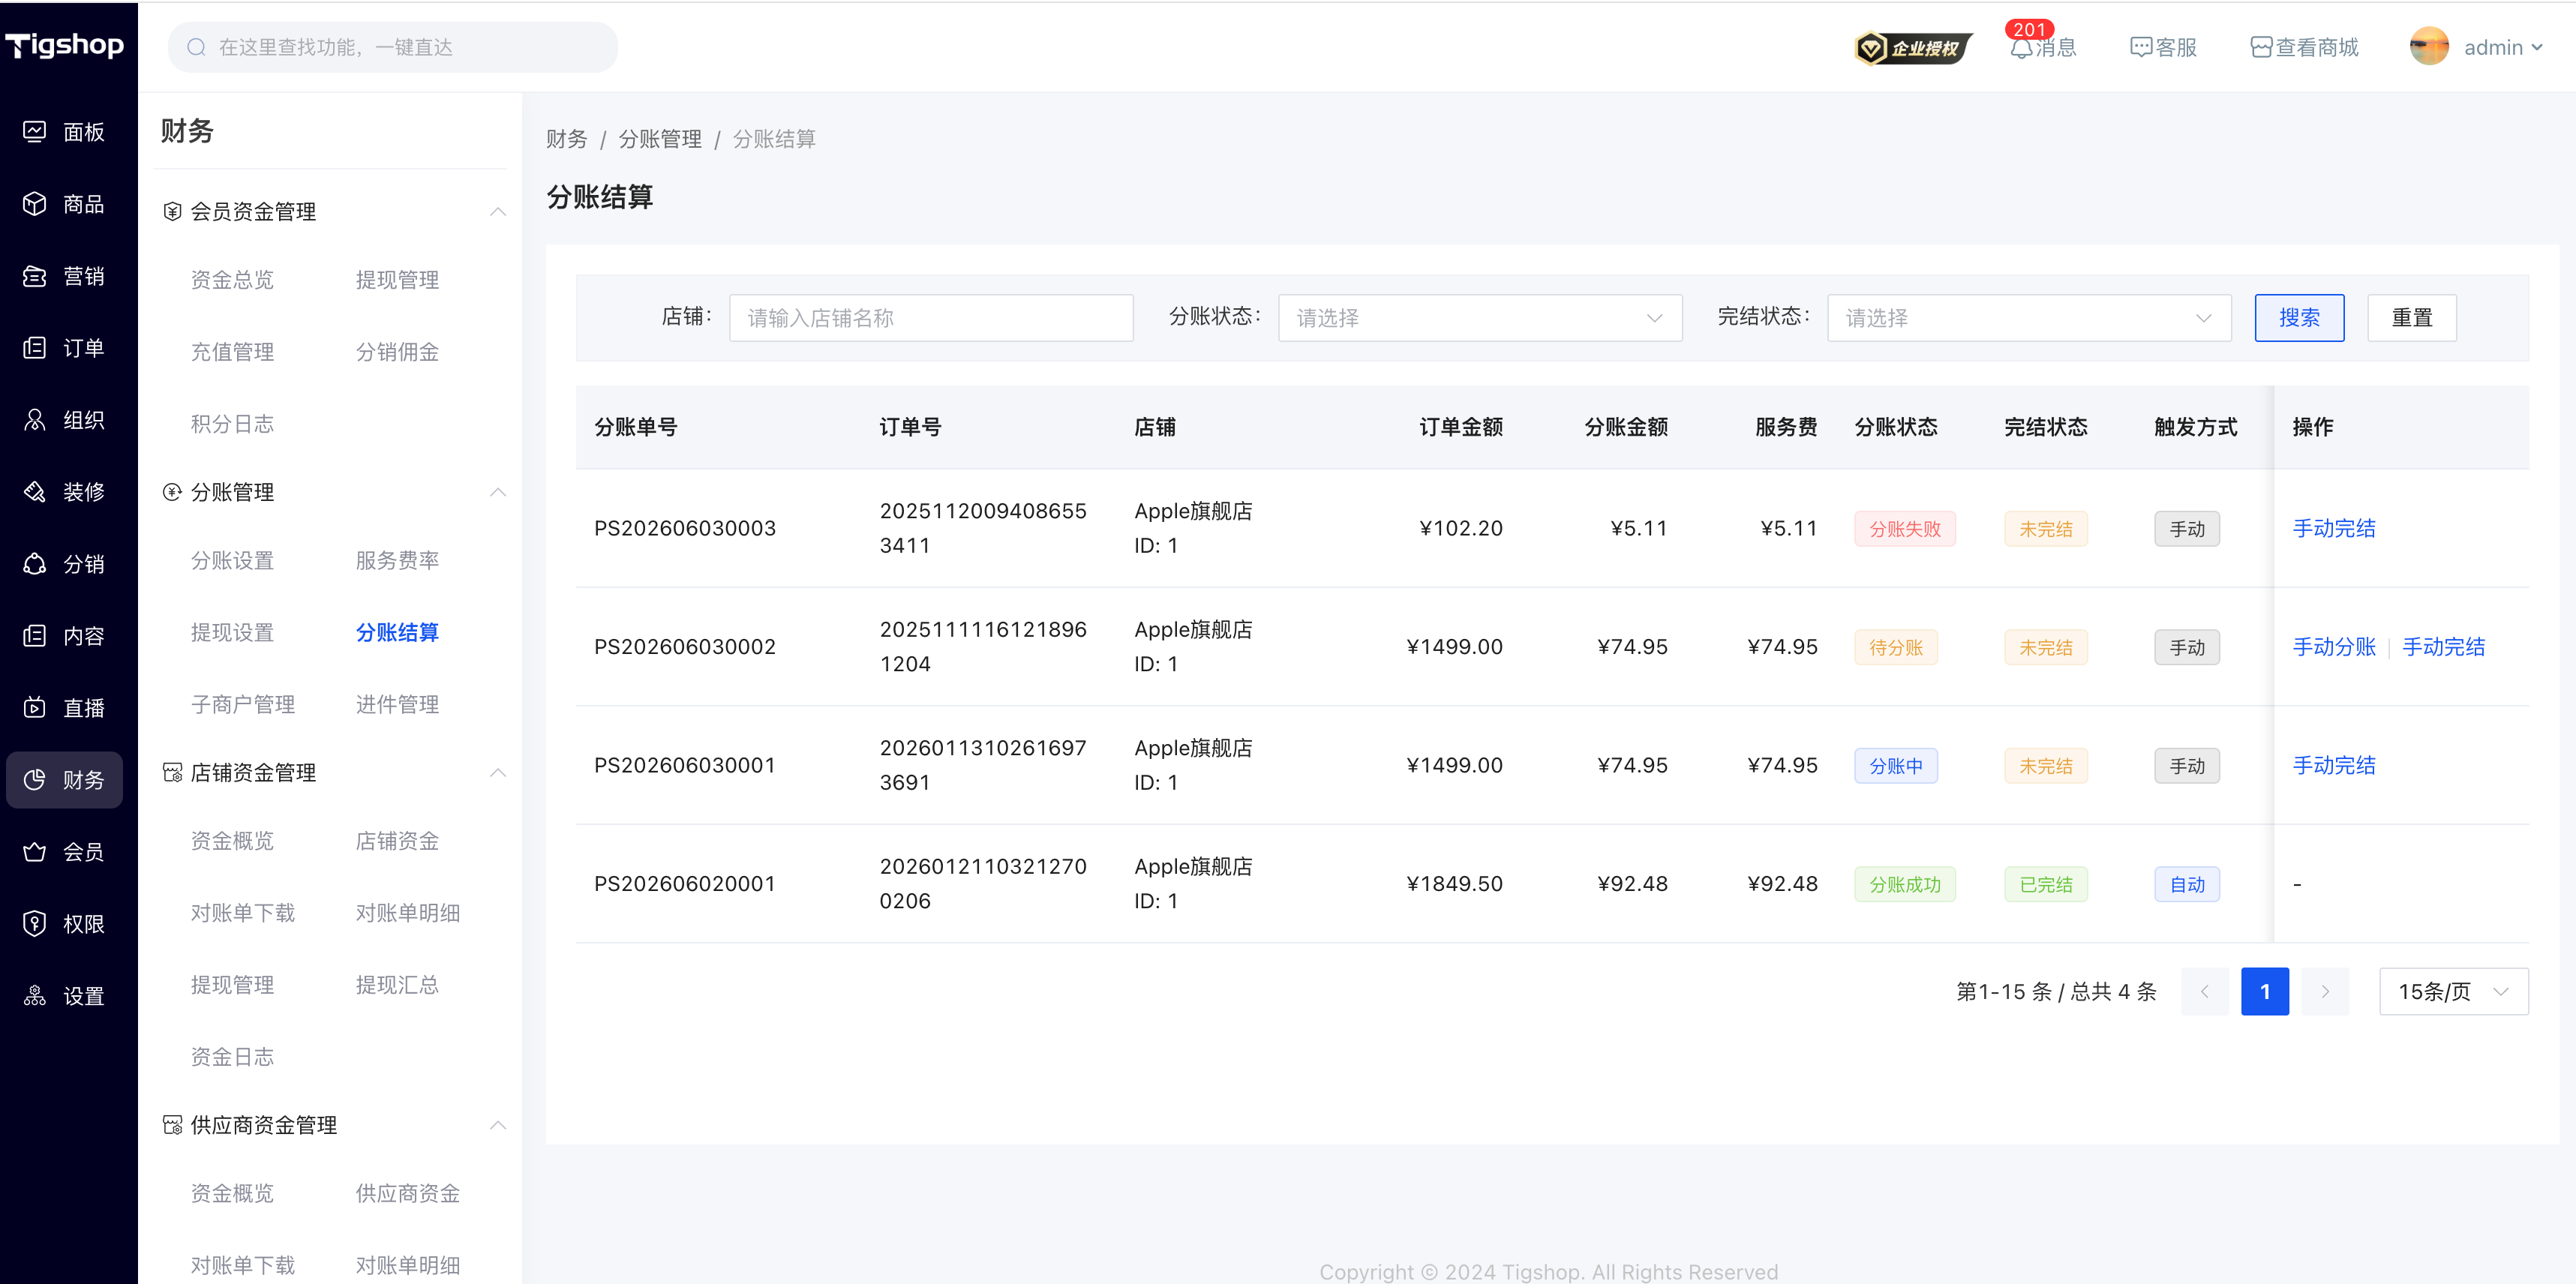Collapse the 店铺资金管理 section chevron
Viewport: 2576px width, 1284px height.
[498, 772]
